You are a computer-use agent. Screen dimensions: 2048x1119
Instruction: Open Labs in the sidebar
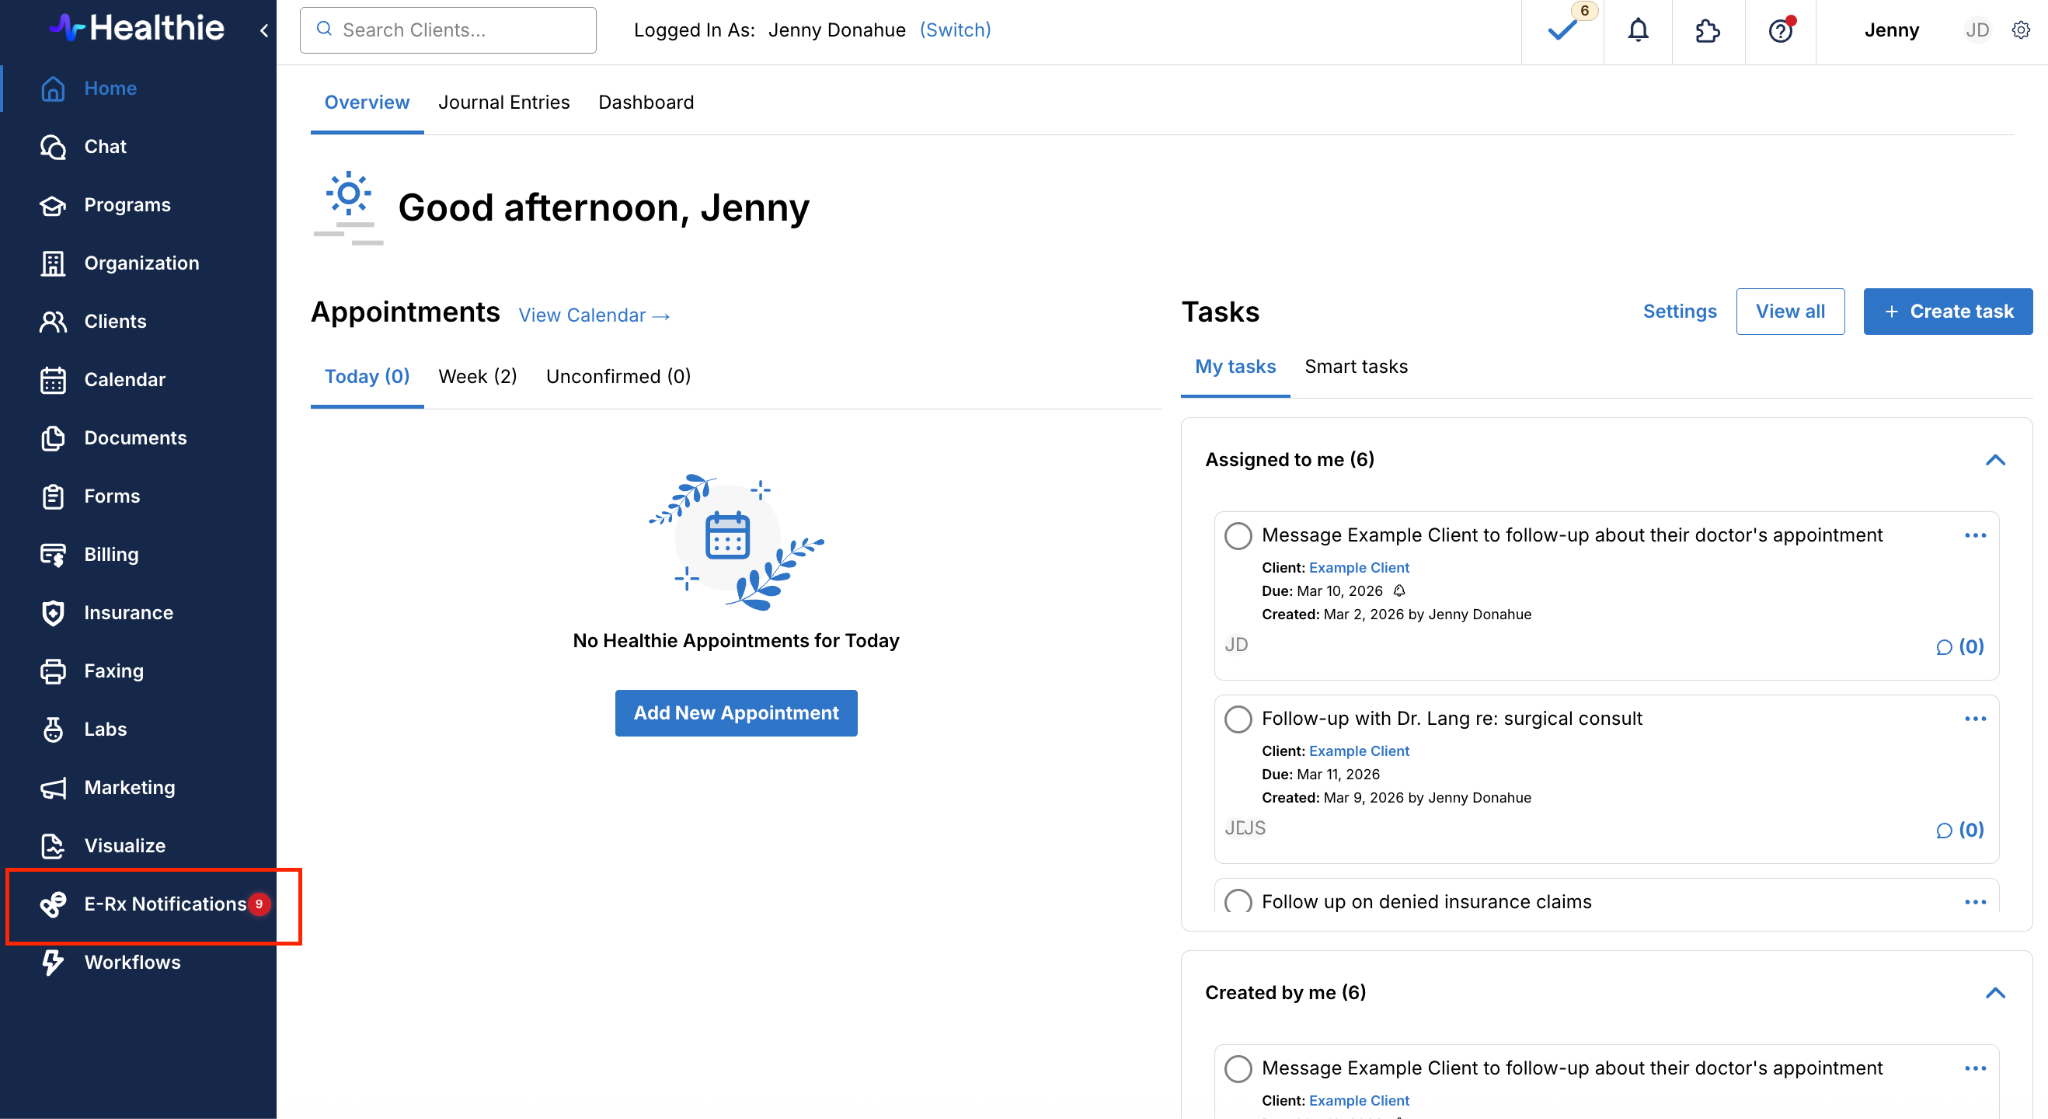coord(105,729)
